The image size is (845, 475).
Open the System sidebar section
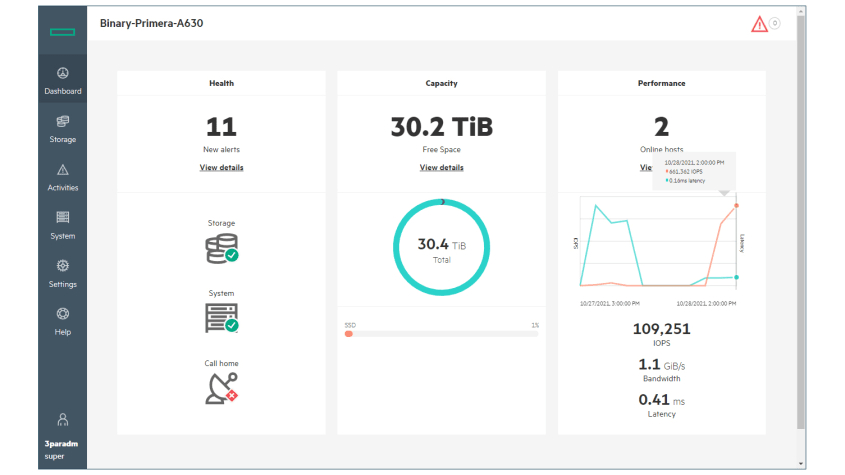[x=63, y=225]
